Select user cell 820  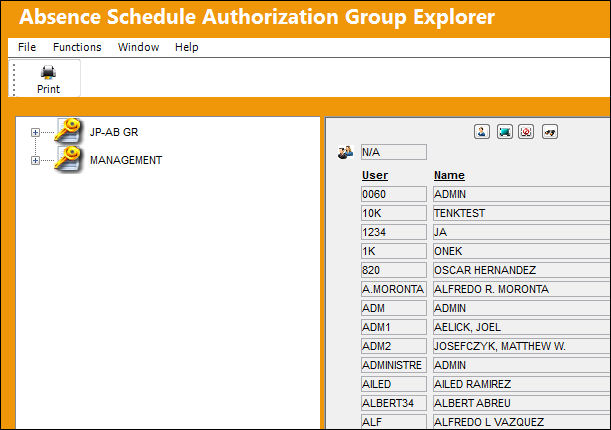point(394,270)
